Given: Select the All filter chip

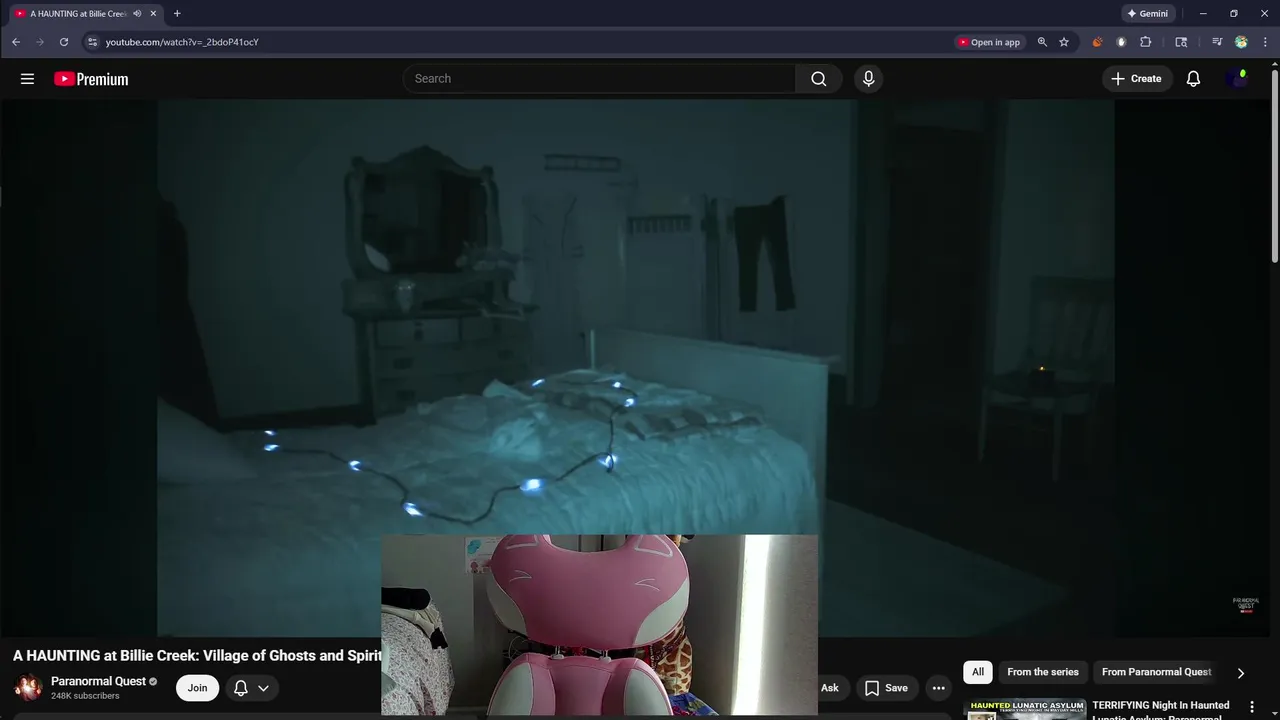Looking at the screenshot, I should 978,672.
